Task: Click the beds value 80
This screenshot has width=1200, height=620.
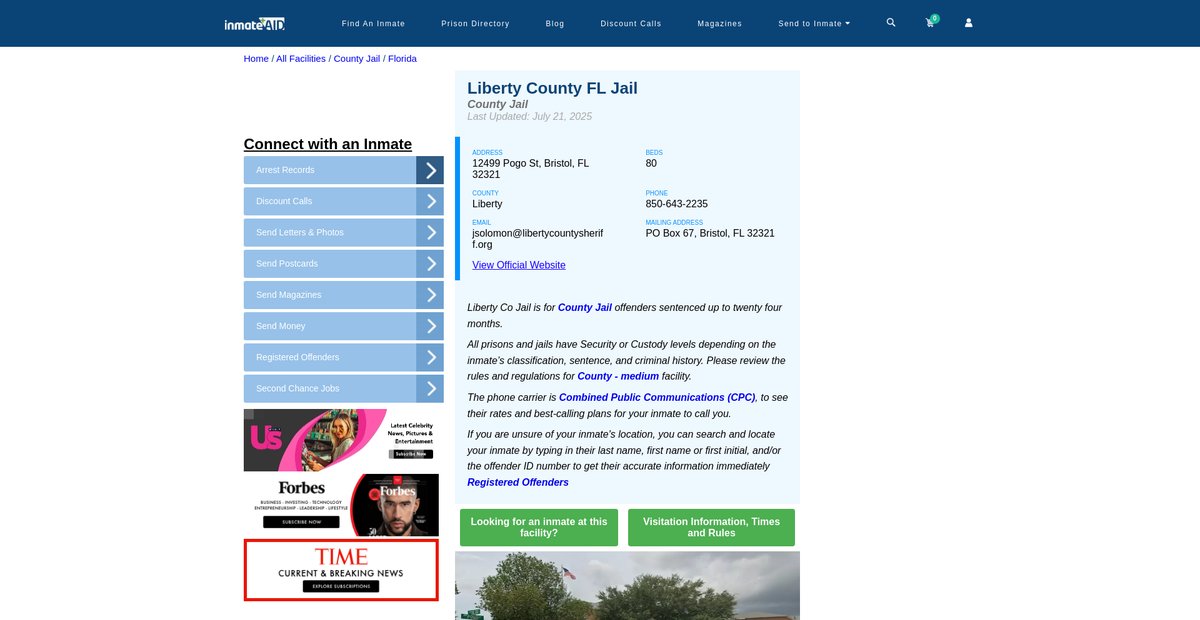Action: point(651,163)
